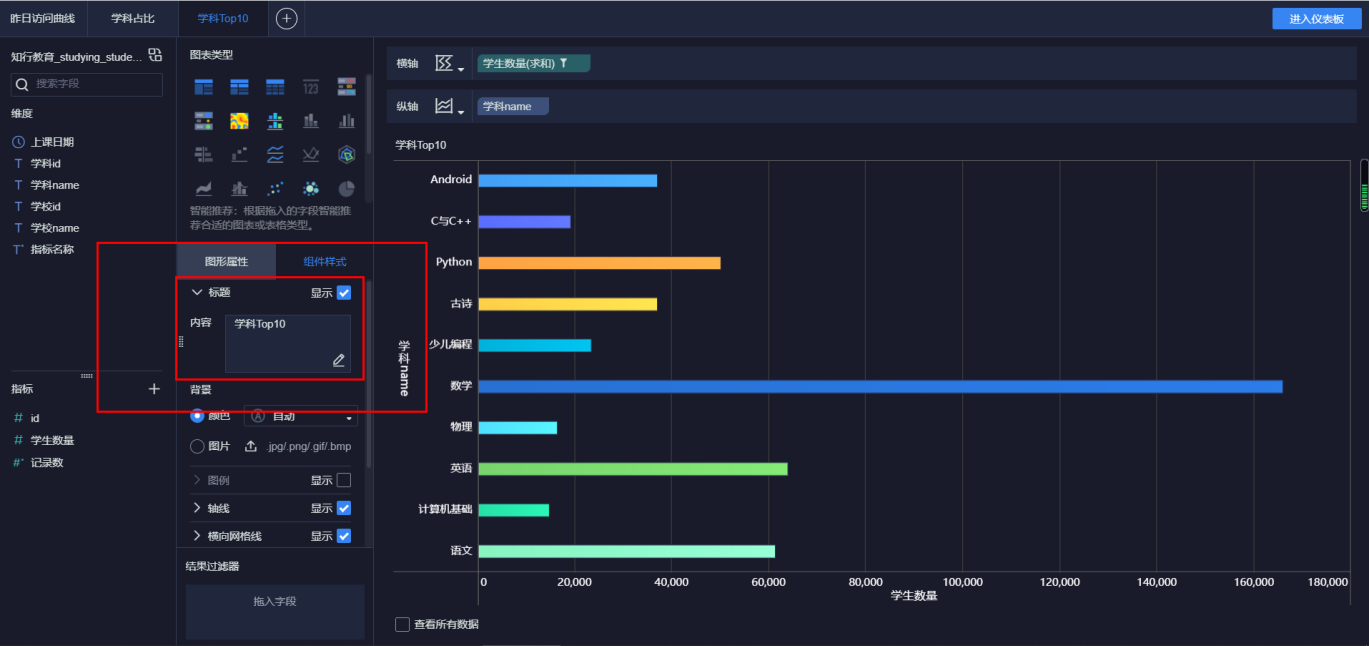Select the grouped table chart type
Image resolution: width=1369 pixels, height=646 pixels.
point(203,87)
